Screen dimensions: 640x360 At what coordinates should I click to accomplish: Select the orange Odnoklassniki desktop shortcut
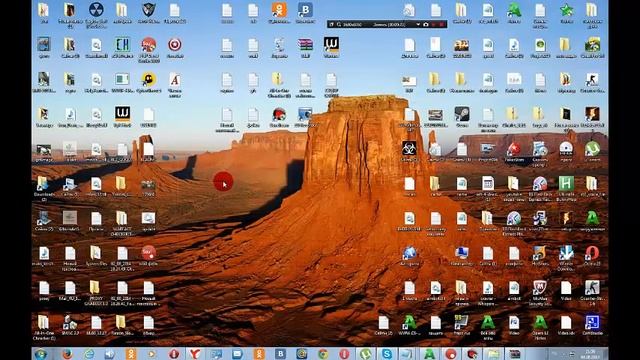point(279,10)
